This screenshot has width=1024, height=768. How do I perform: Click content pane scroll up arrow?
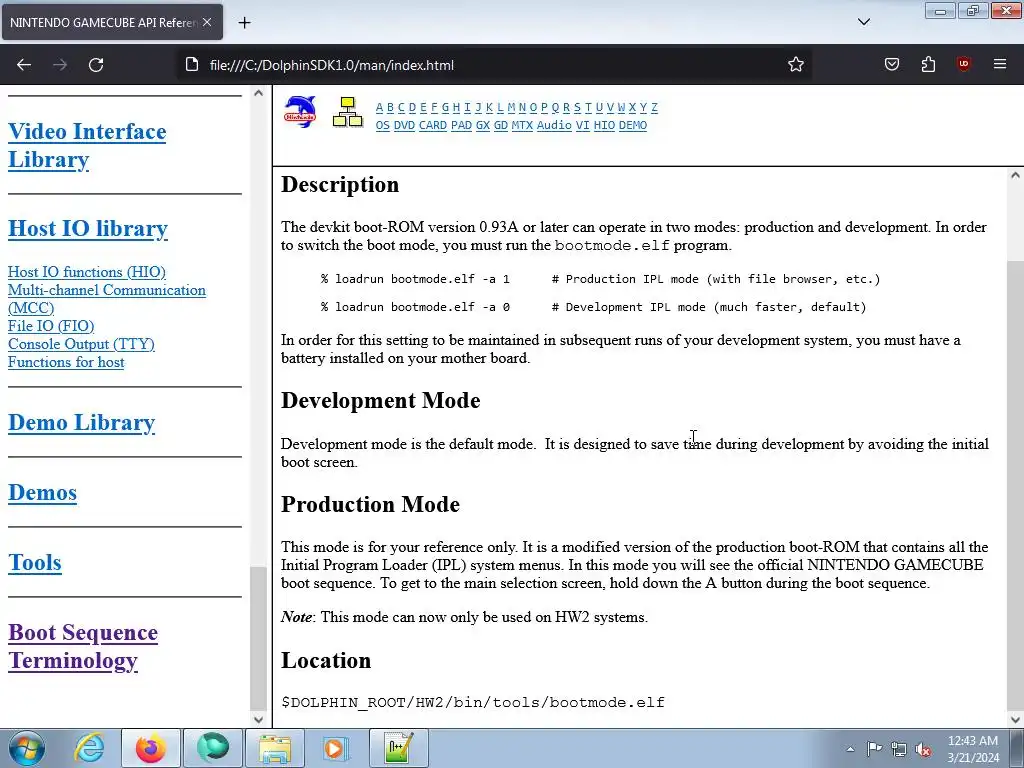click(x=1016, y=175)
